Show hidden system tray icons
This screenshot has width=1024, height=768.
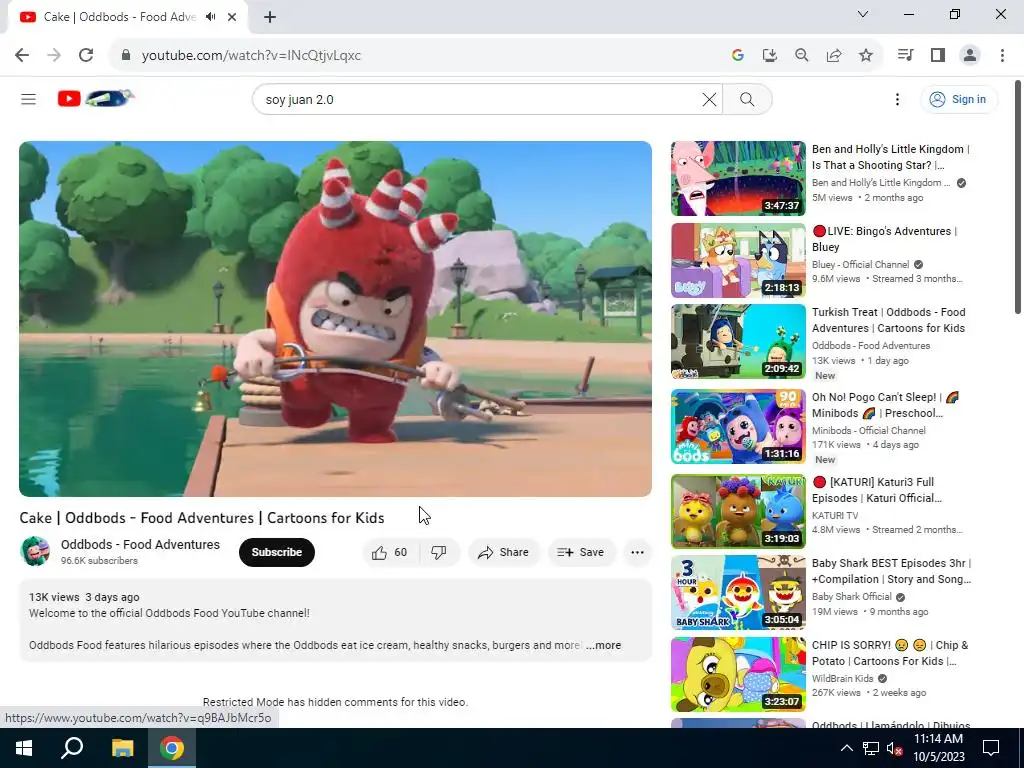coord(846,748)
